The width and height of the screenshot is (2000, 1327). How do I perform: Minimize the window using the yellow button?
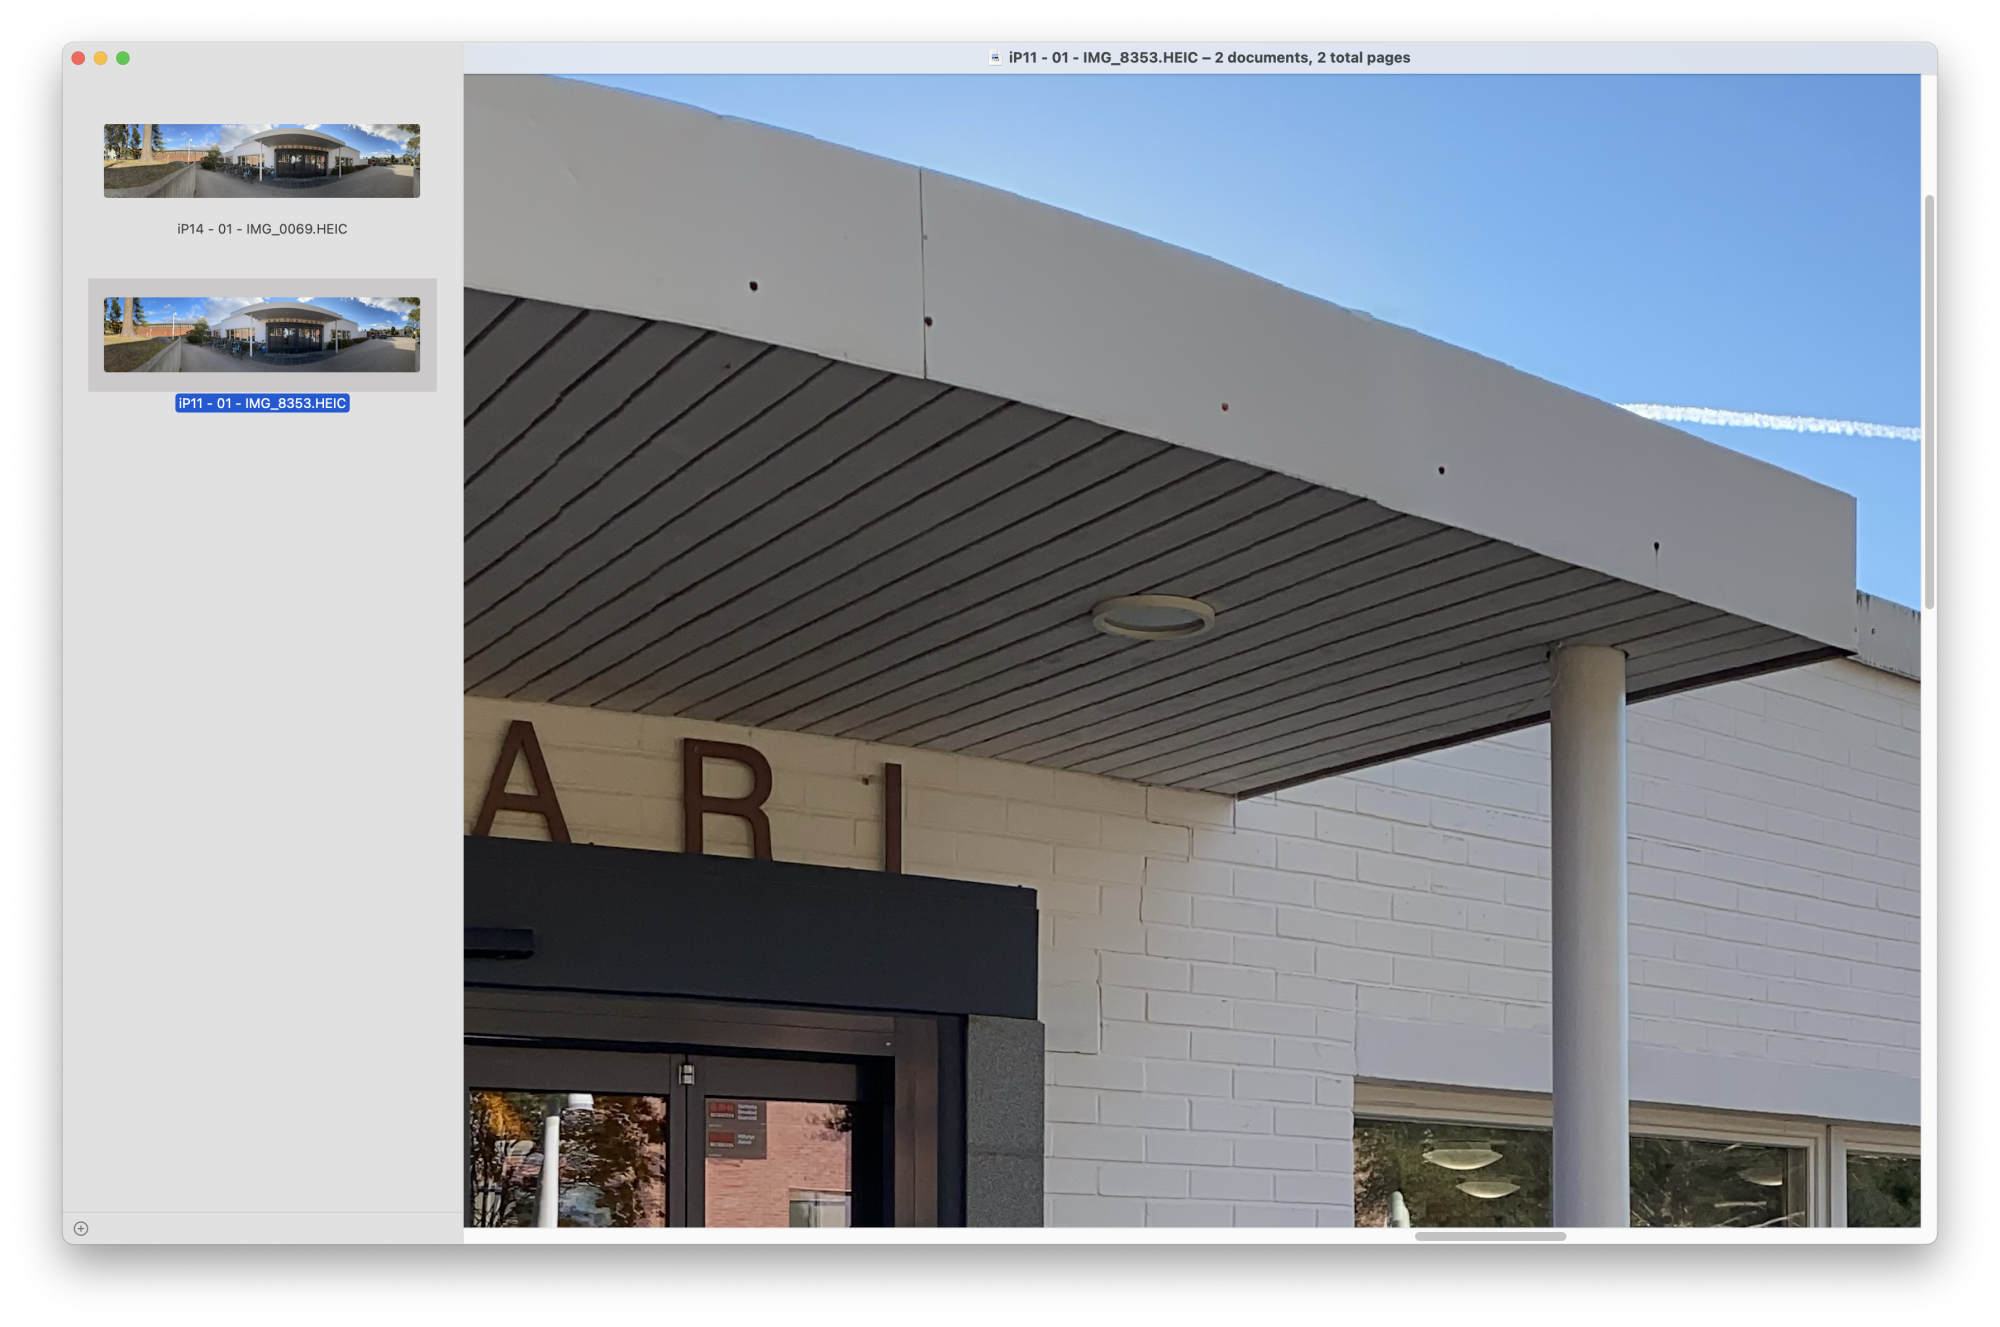[x=100, y=58]
